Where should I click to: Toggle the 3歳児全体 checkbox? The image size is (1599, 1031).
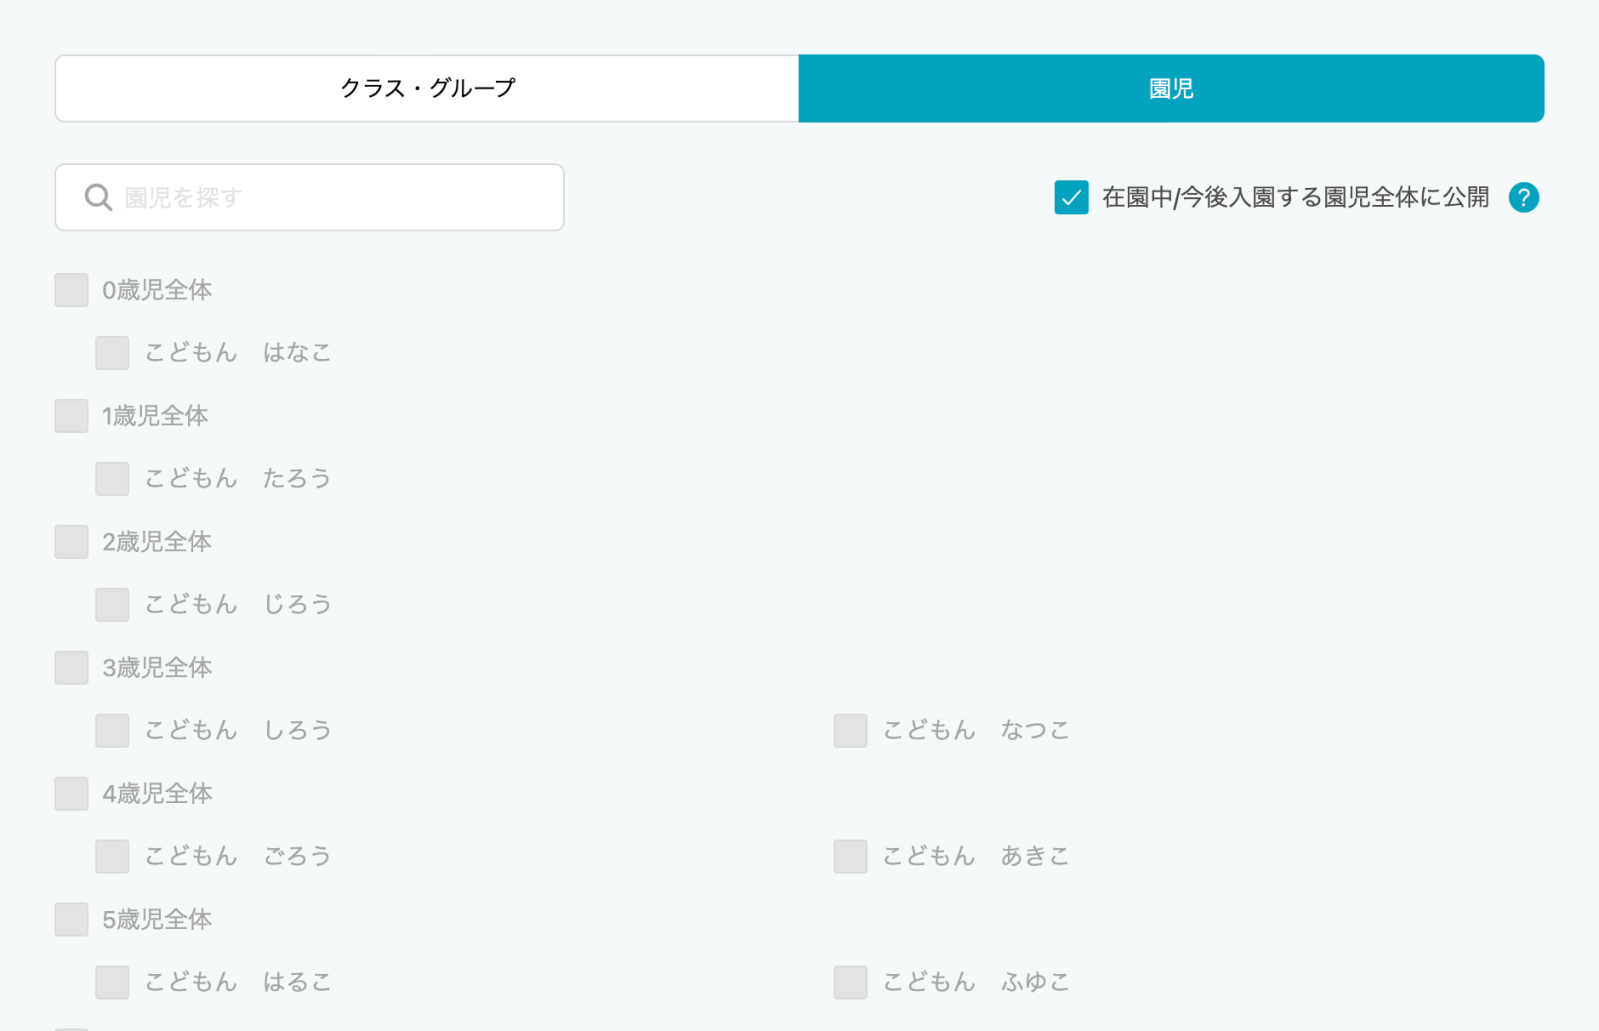click(72, 668)
